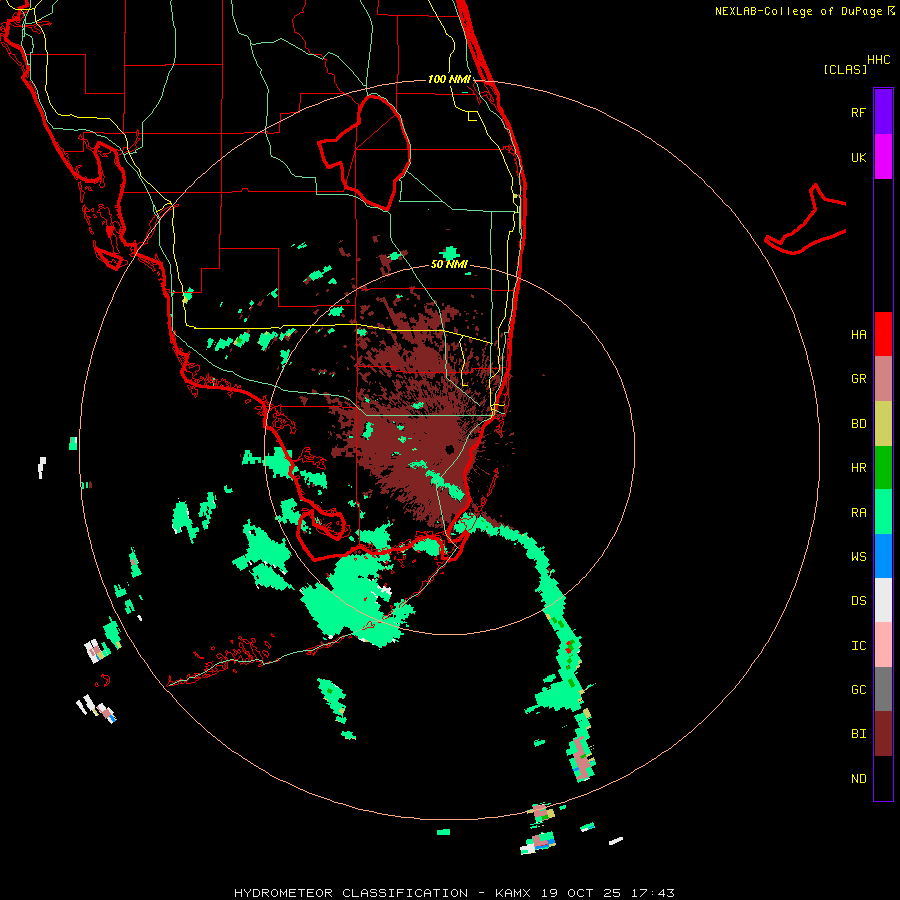
Task: Pick the HR heavy rain green swatch
Action: pyautogui.click(x=883, y=468)
